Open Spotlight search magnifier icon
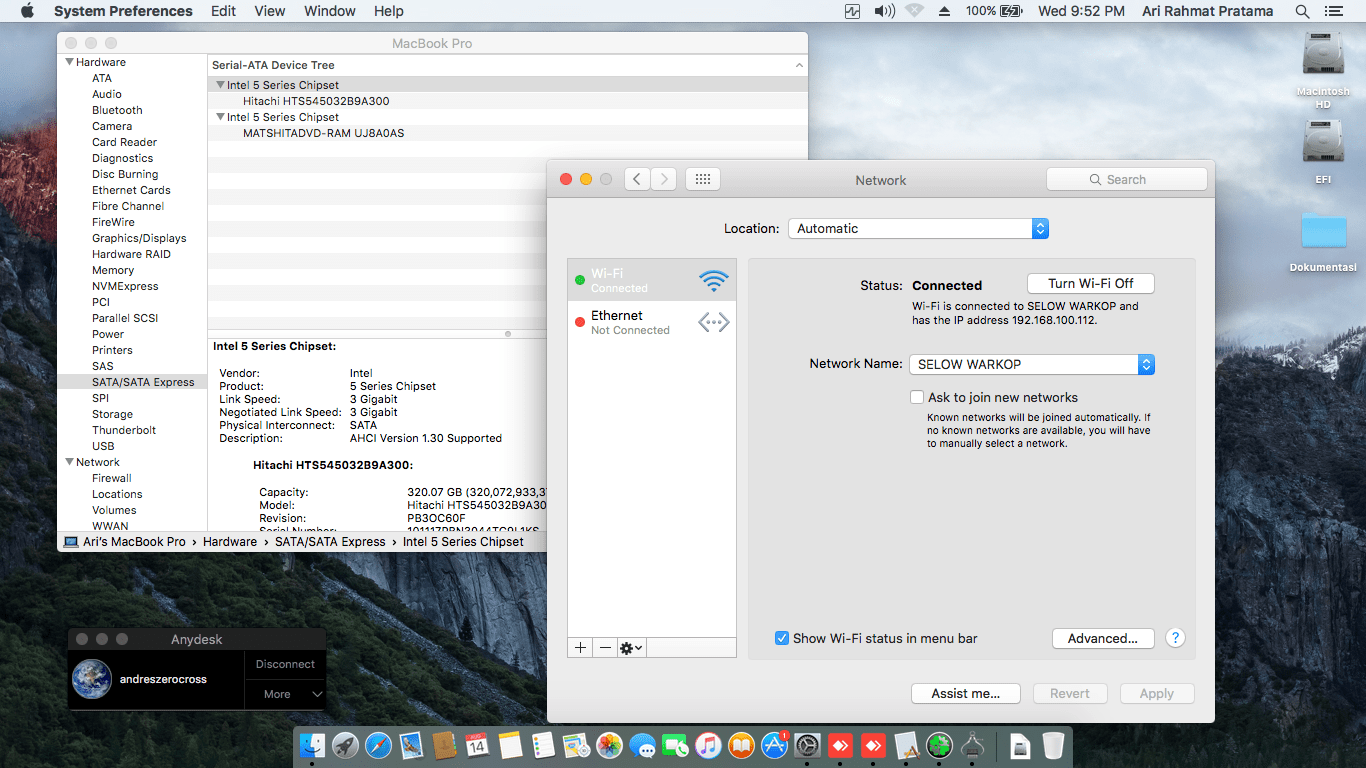Screen dimensions: 1366x768 [1302, 11]
